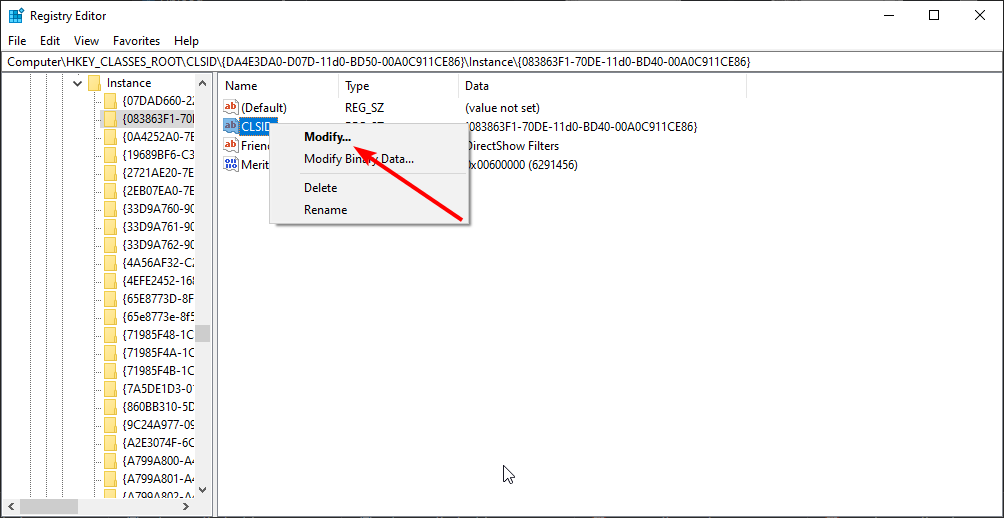Click the "(value not set)" data cell
Image resolution: width=1004 pixels, height=518 pixels.
[x=503, y=108]
